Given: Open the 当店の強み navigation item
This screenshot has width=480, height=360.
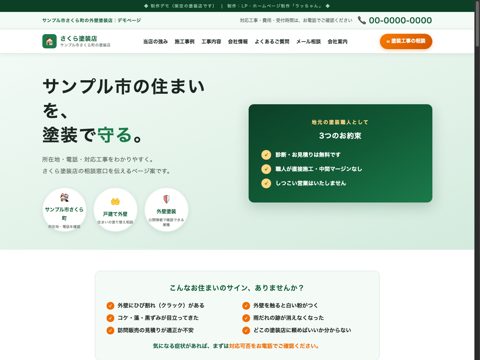Looking at the screenshot, I should pos(155,42).
